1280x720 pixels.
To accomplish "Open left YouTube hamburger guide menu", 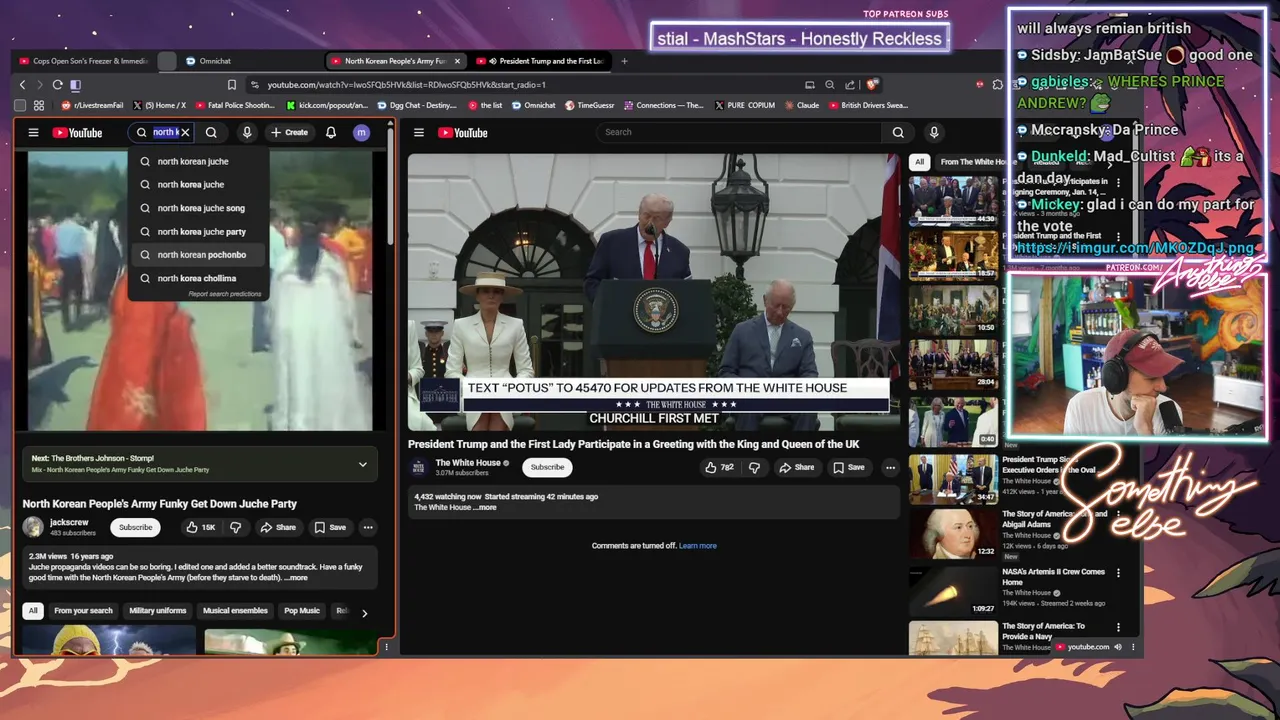I will pyautogui.click(x=33, y=132).
